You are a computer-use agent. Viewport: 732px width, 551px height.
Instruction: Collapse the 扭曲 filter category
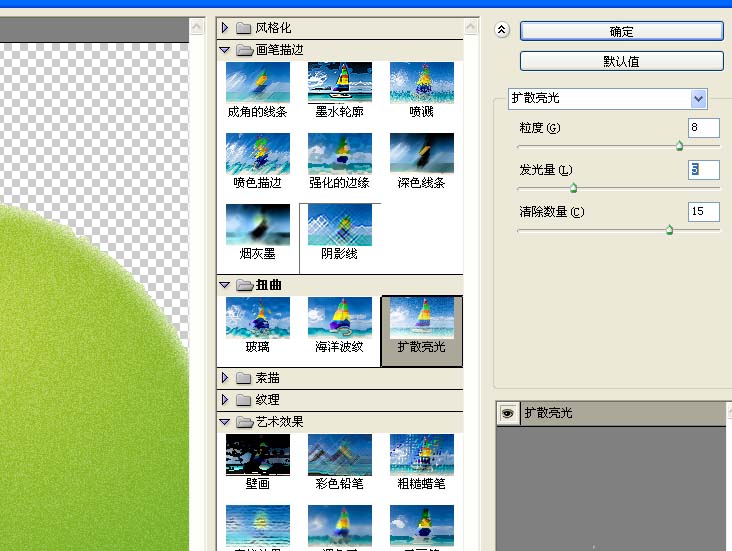coord(225,285)
